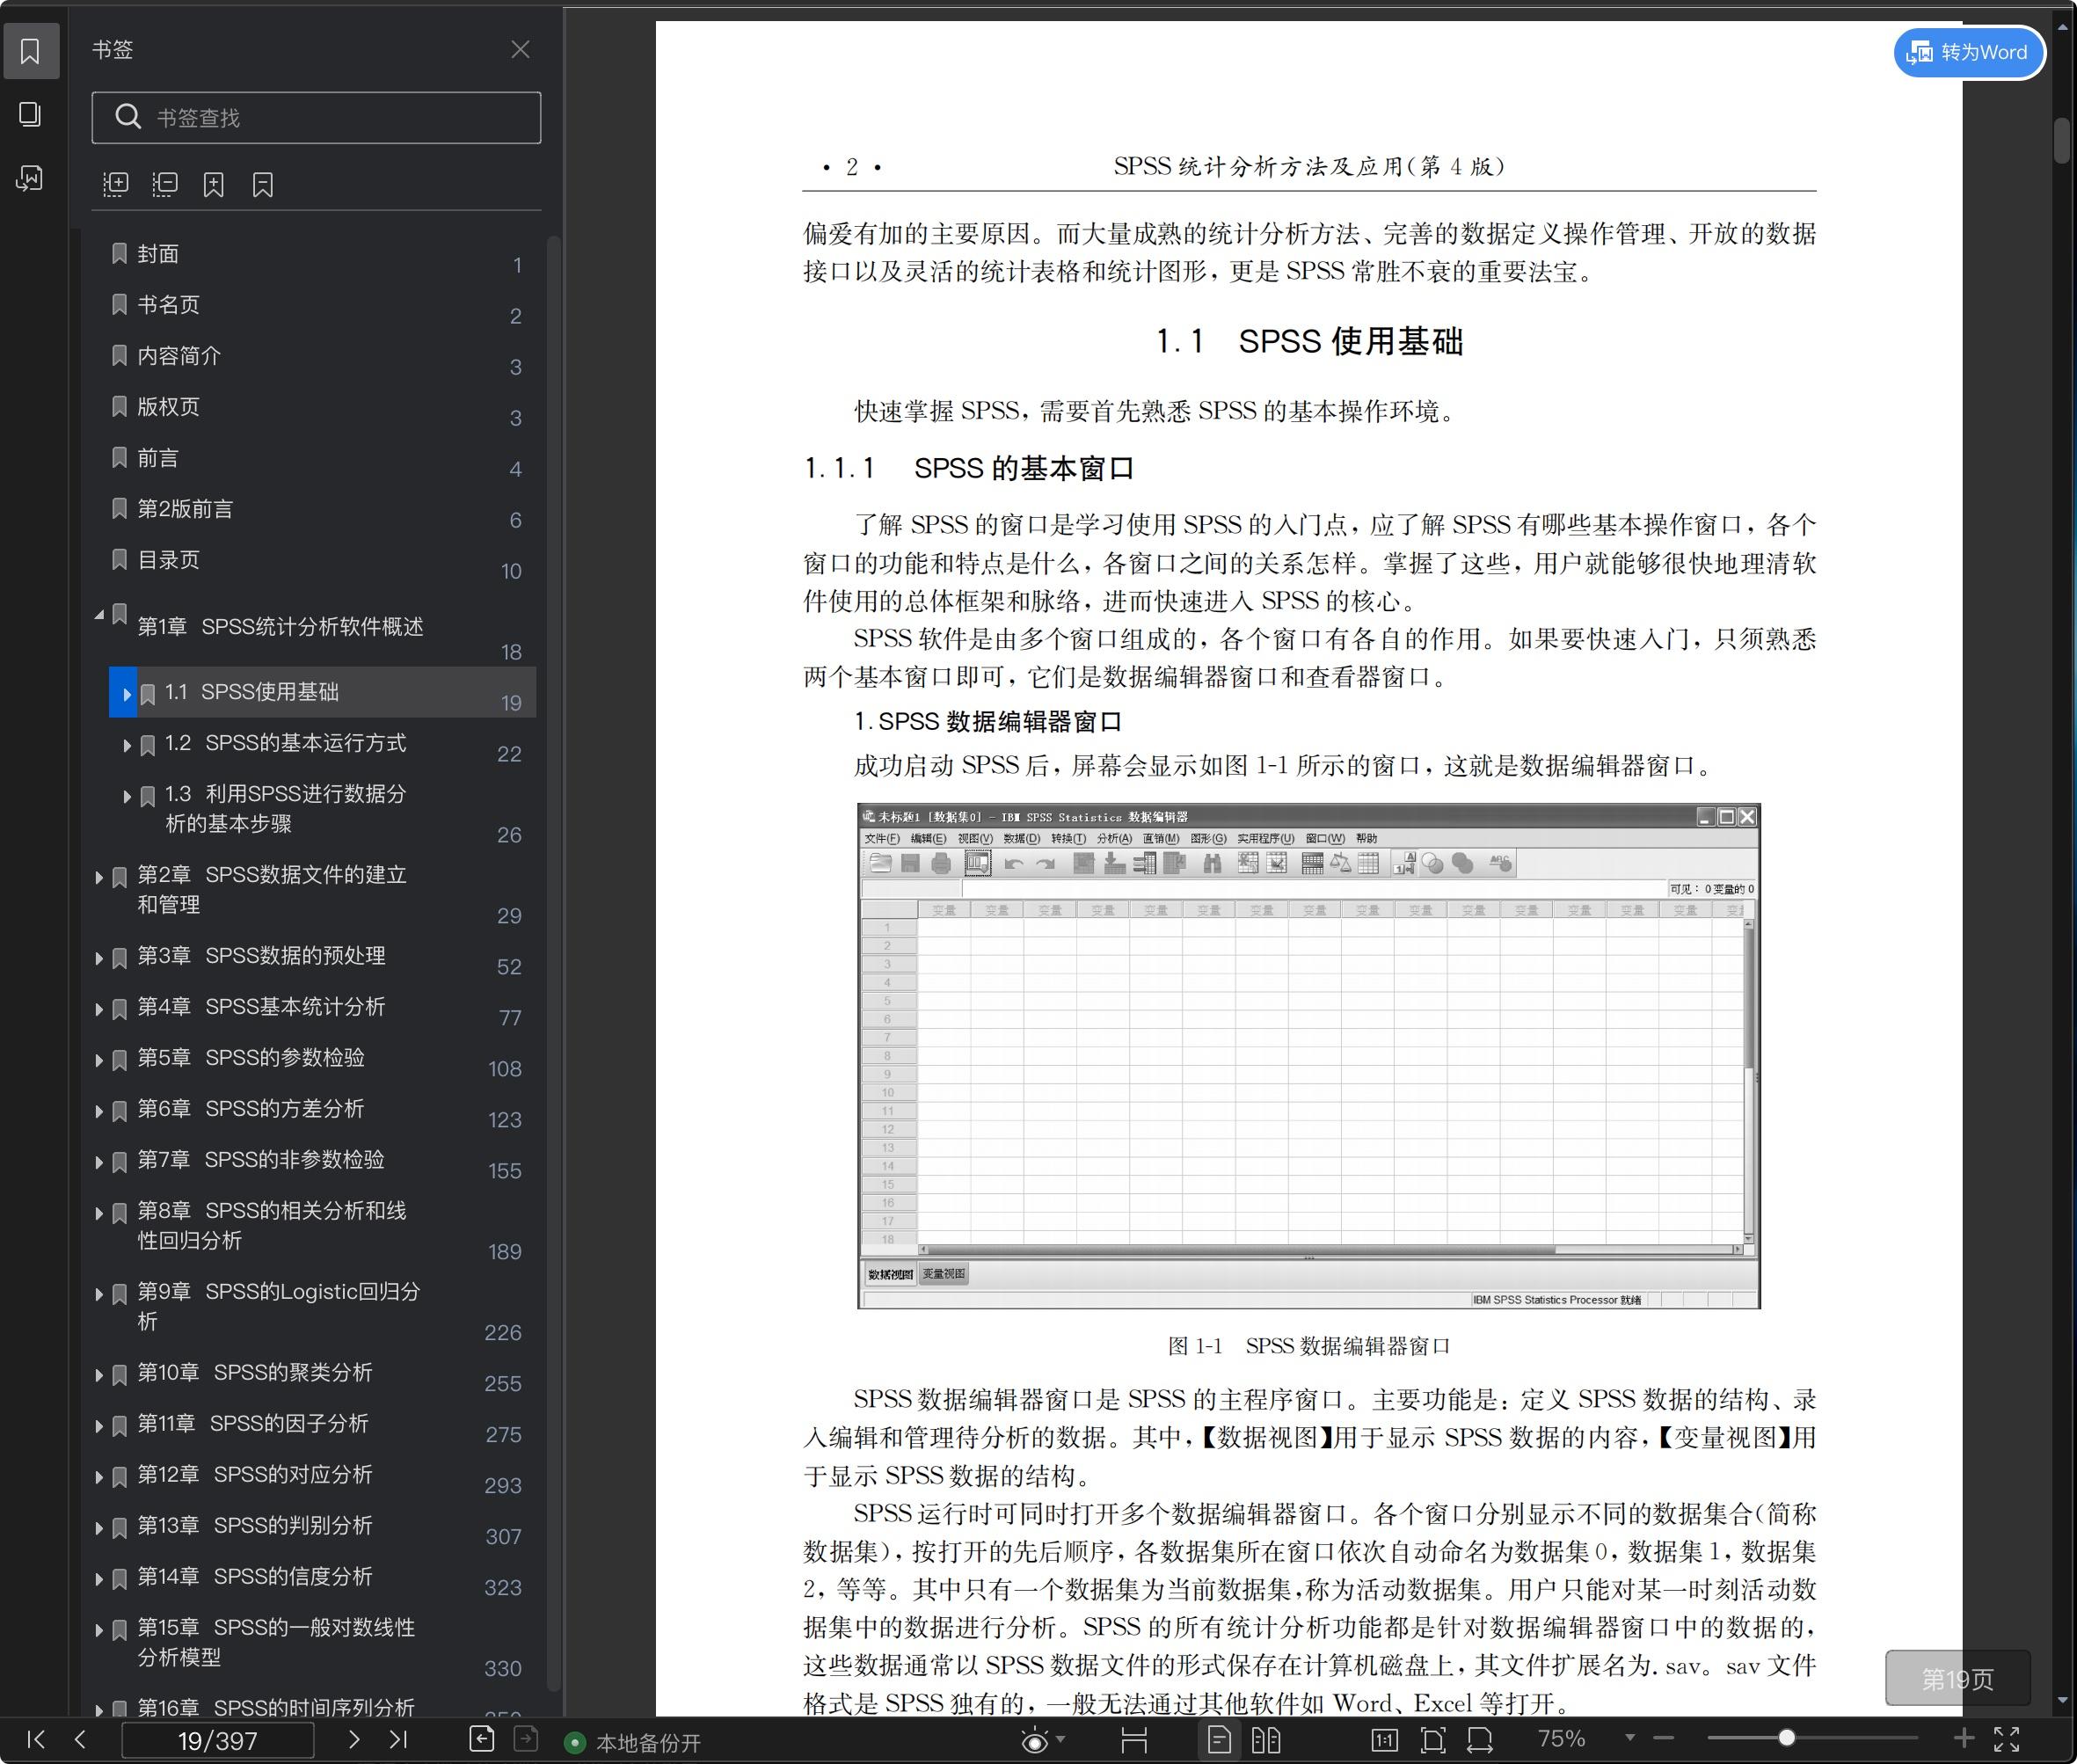This screenshot has width=2077, height=1764.
Task: Click fit page icon
Action: click(x=1433, y=1740)
